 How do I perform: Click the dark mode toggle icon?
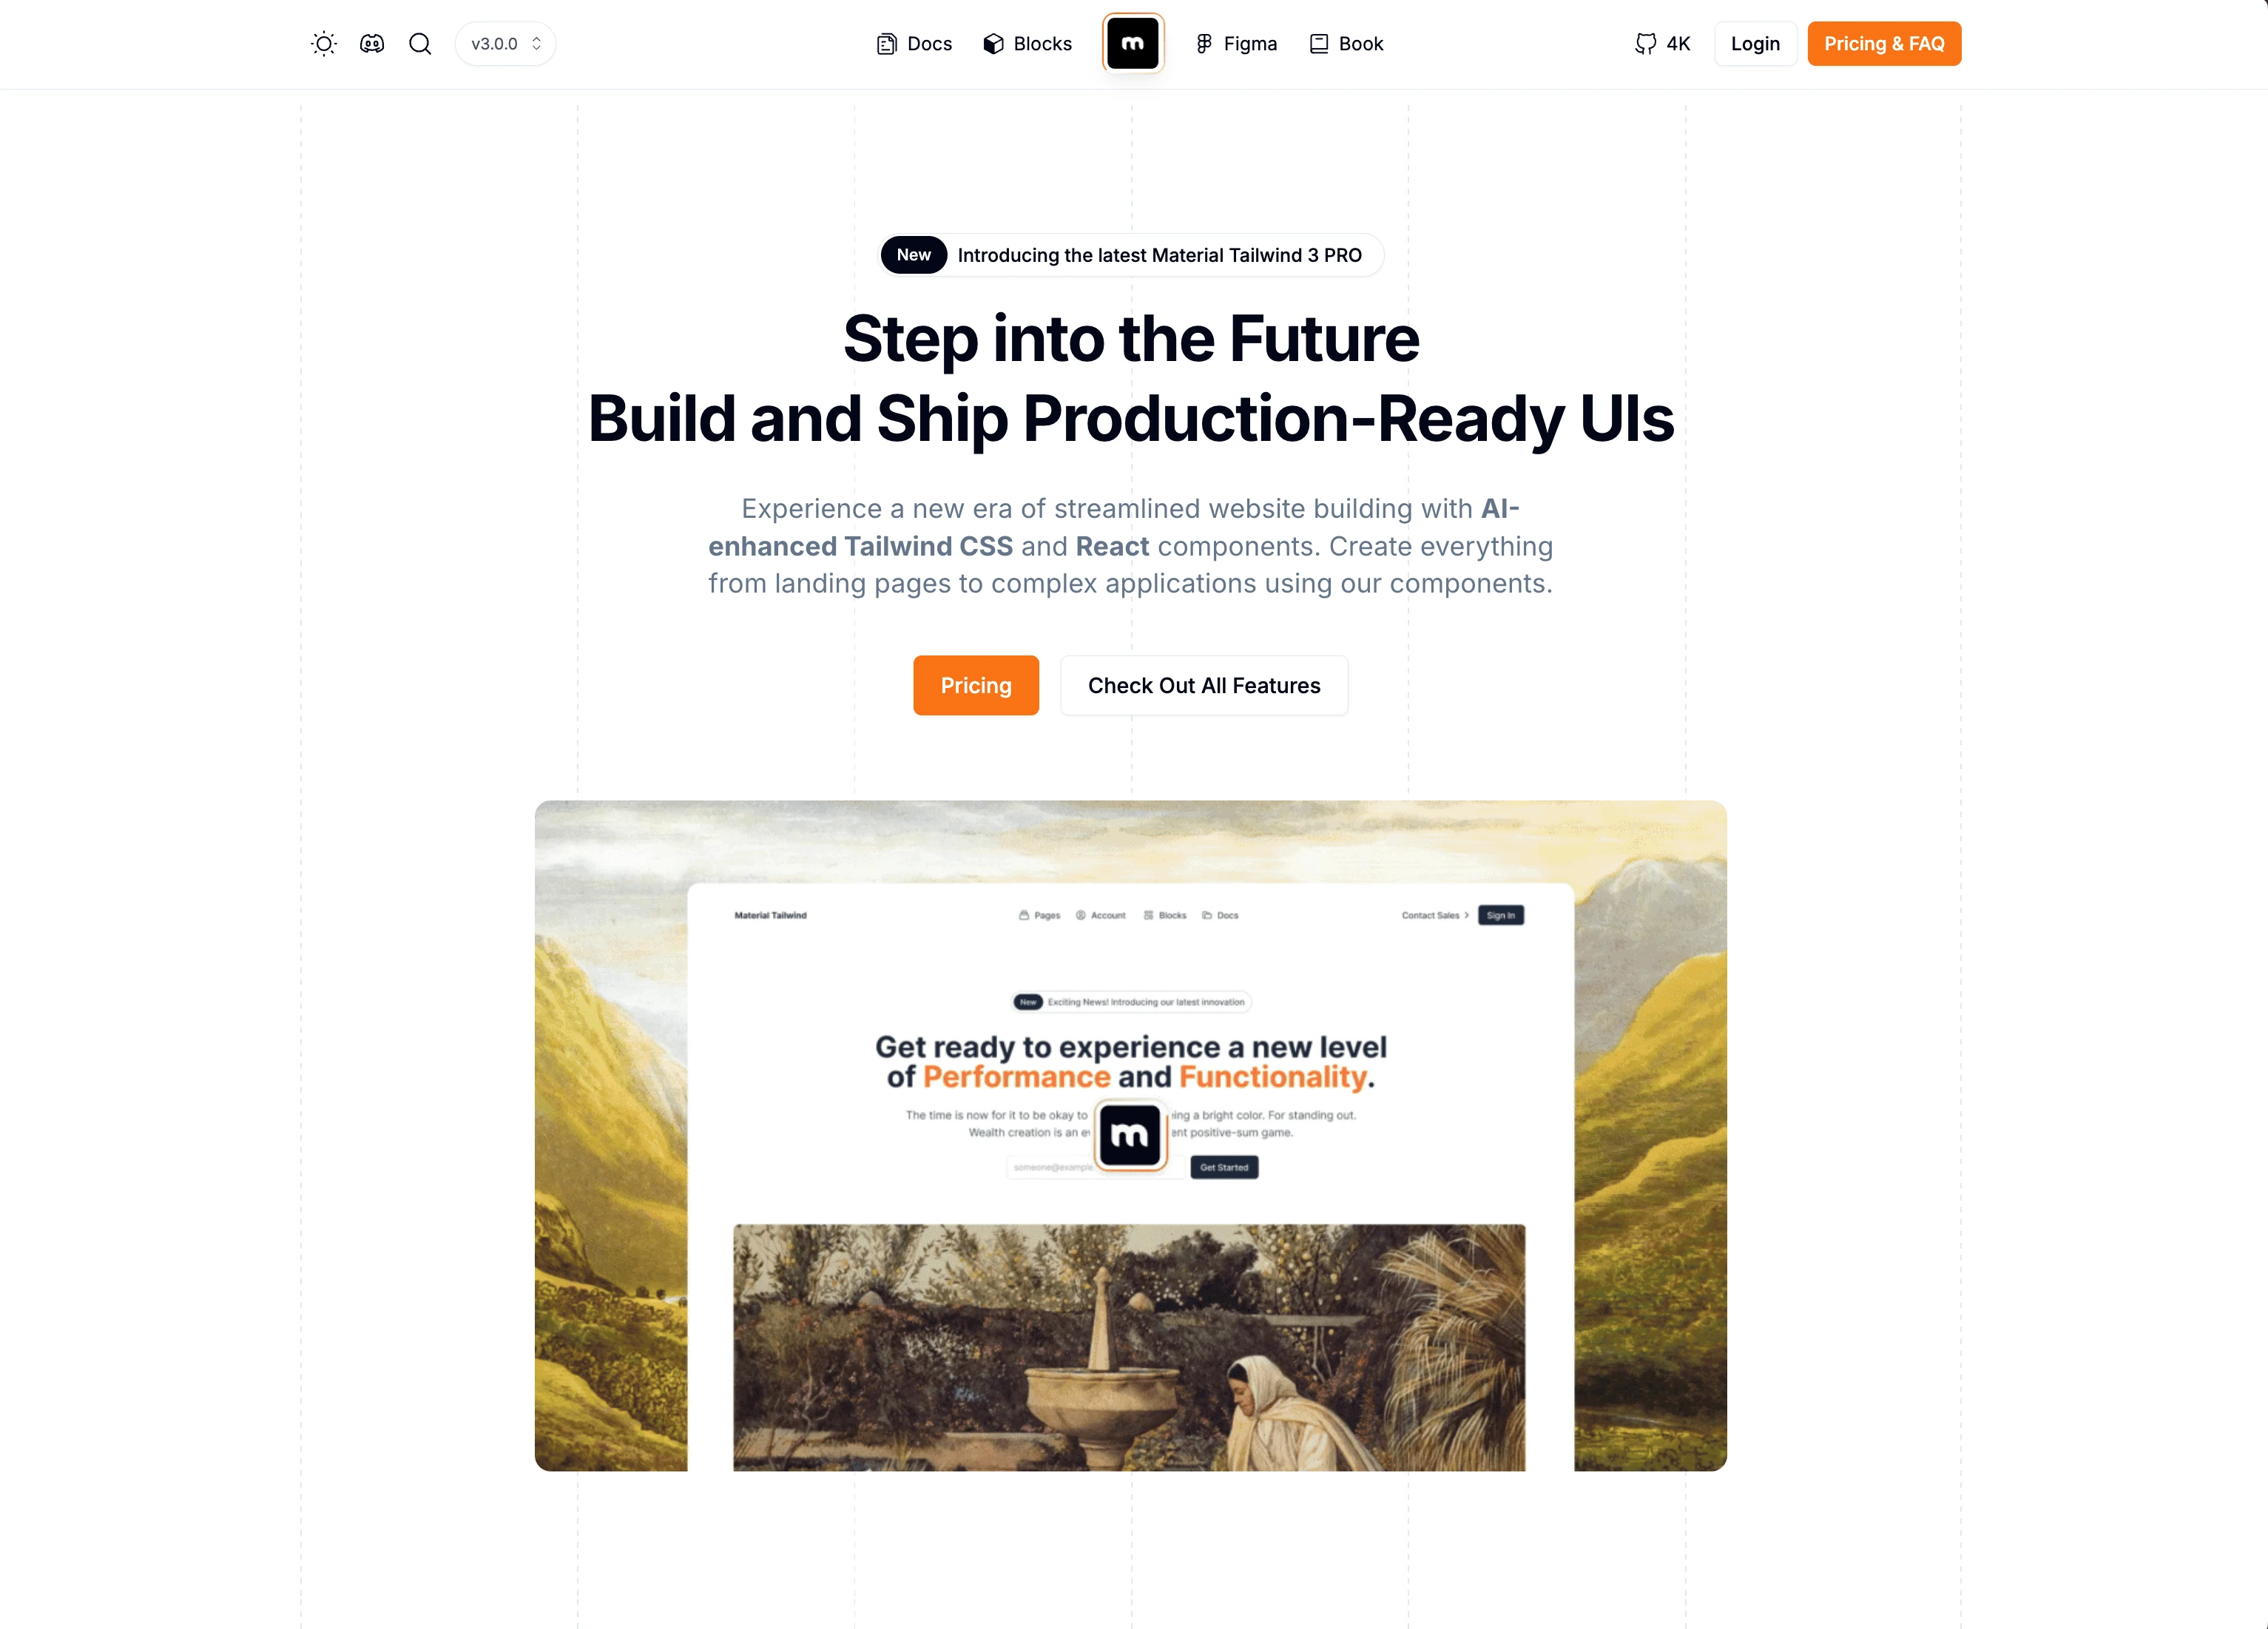[323, 42]
